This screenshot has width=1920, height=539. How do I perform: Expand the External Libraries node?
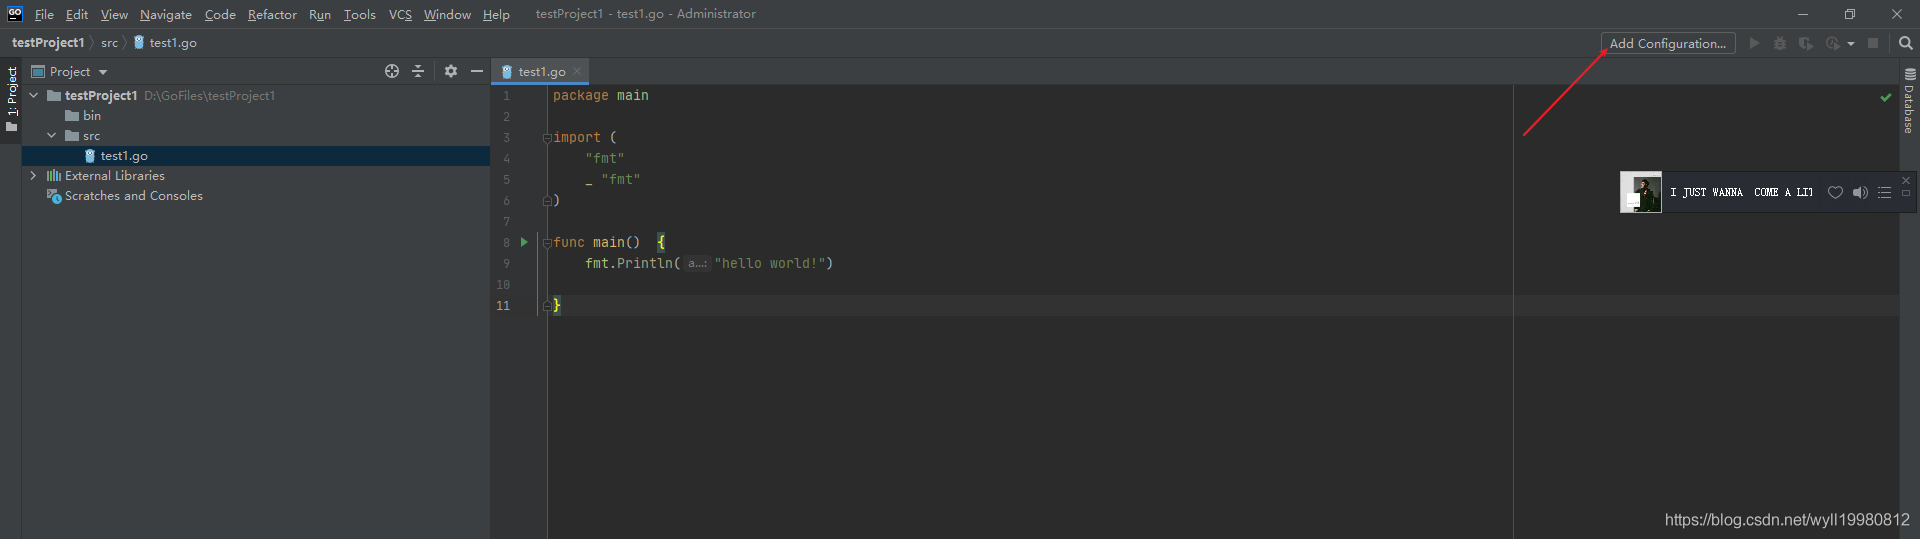[x=34, y=175]
